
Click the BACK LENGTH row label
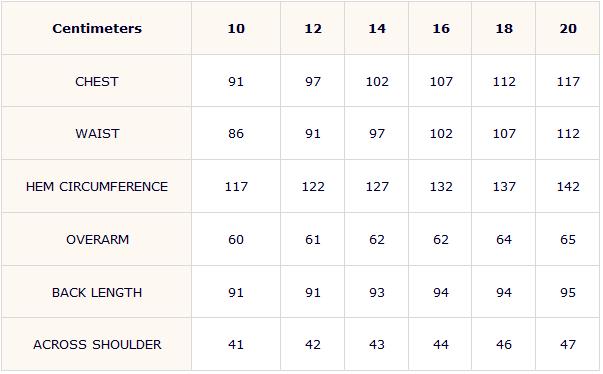(97, 293)
